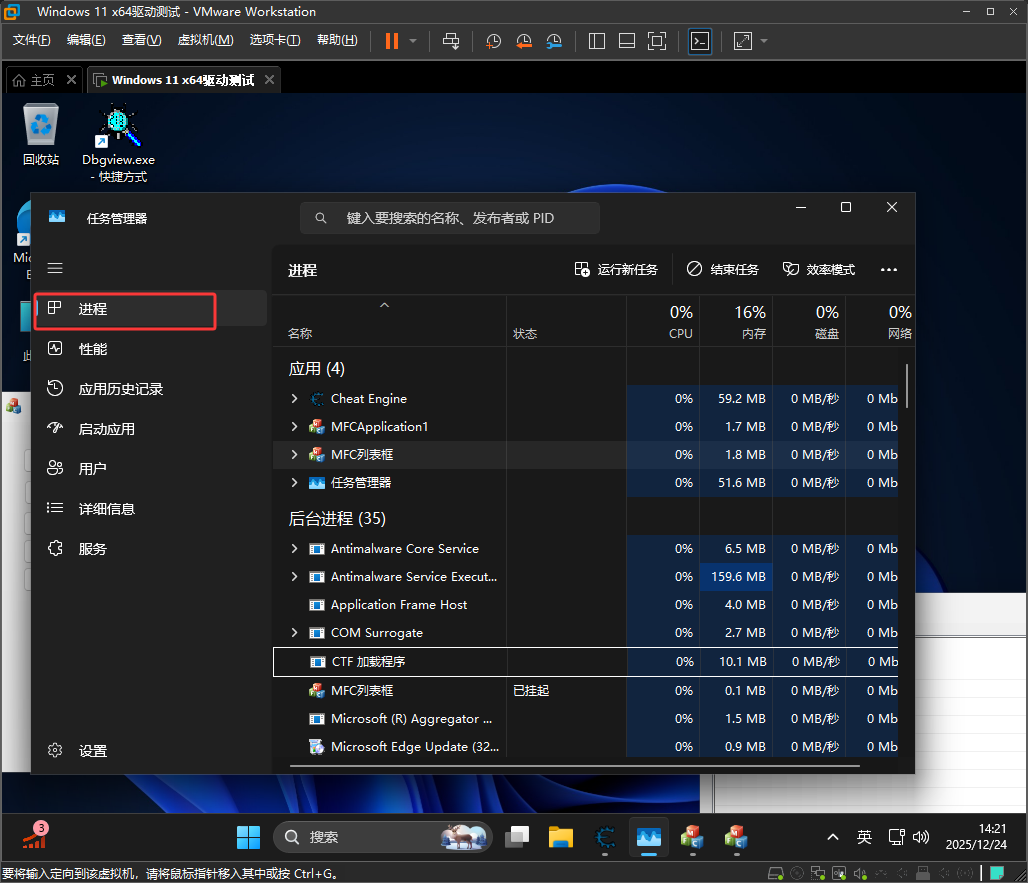The image size is (1028, 883).
Task: Expand the Cheat Engine process row
Action: [x=294, y=399]
